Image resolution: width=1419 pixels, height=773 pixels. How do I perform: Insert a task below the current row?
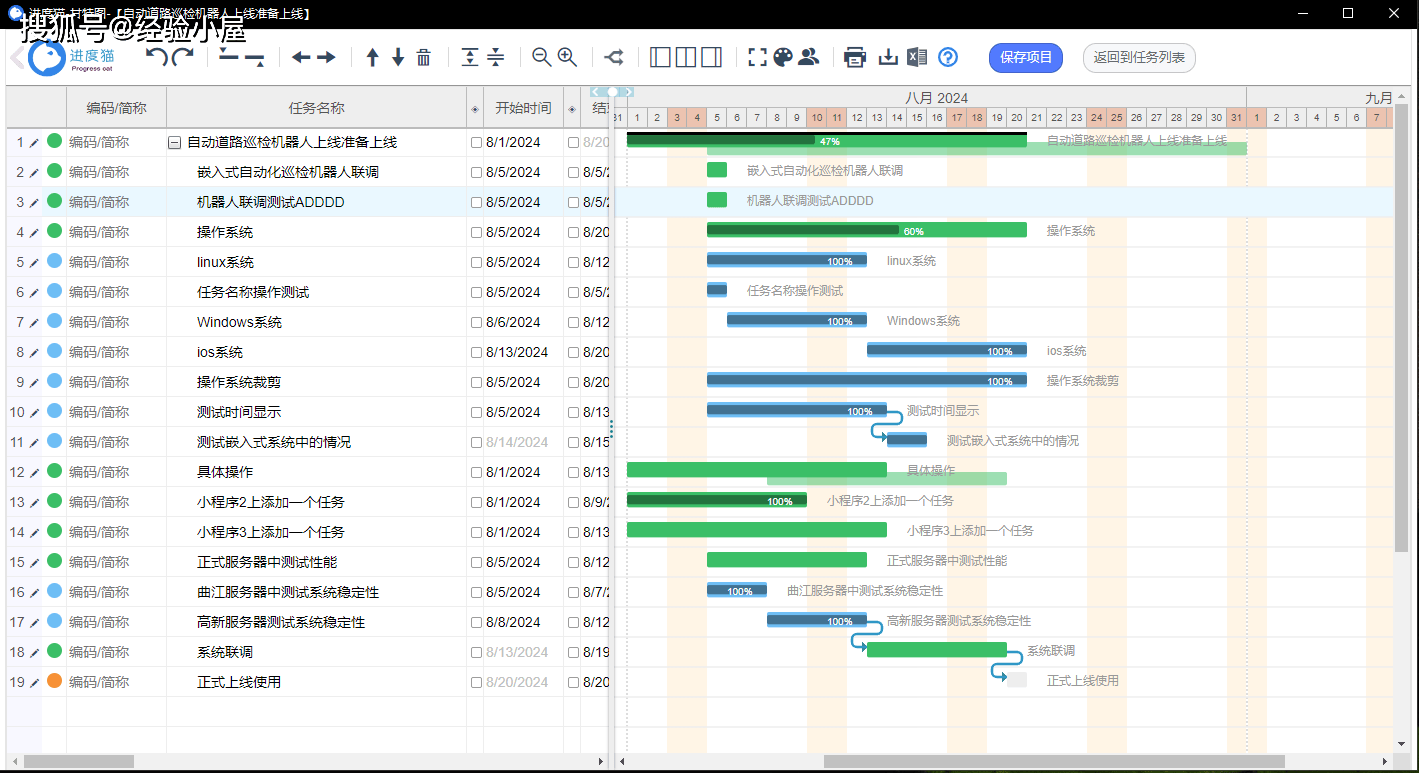[254, 61]
